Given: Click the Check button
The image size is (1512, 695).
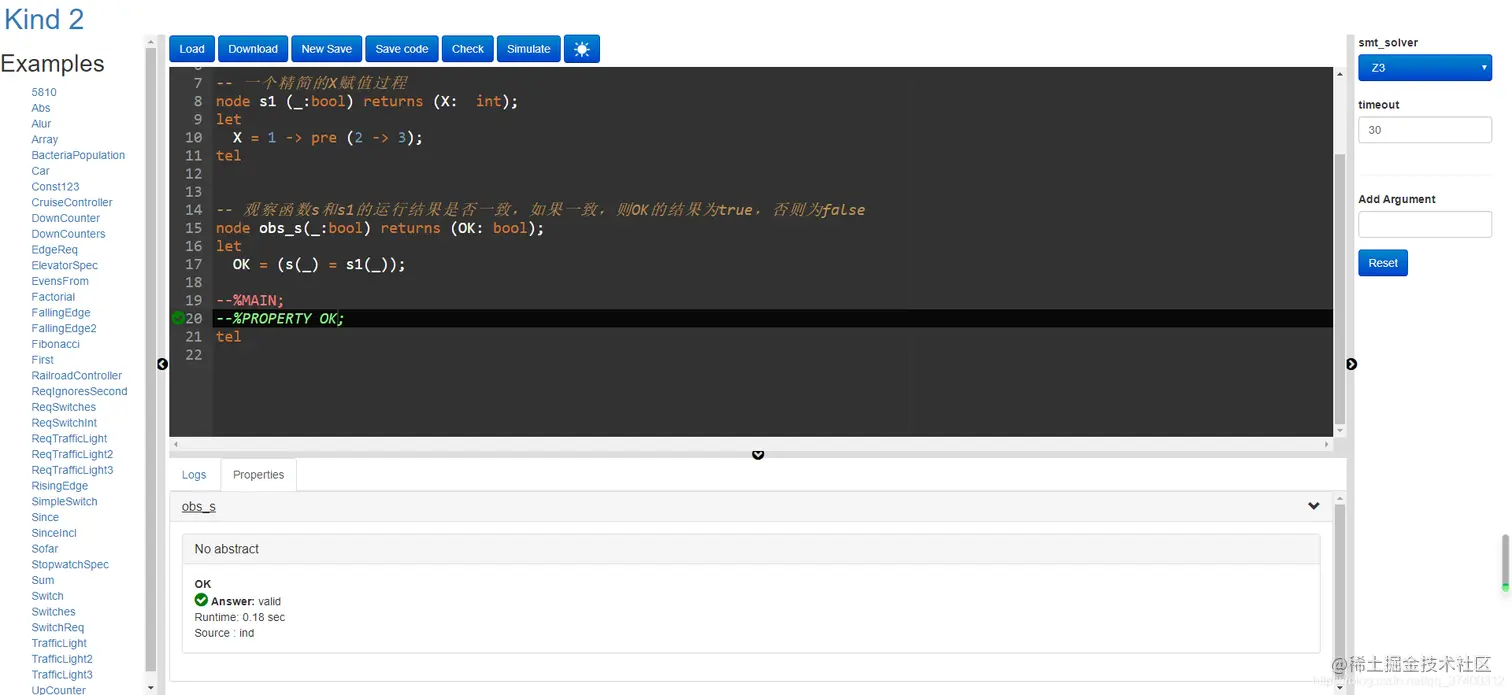Looking at the screenshot, I should point(468,49).
